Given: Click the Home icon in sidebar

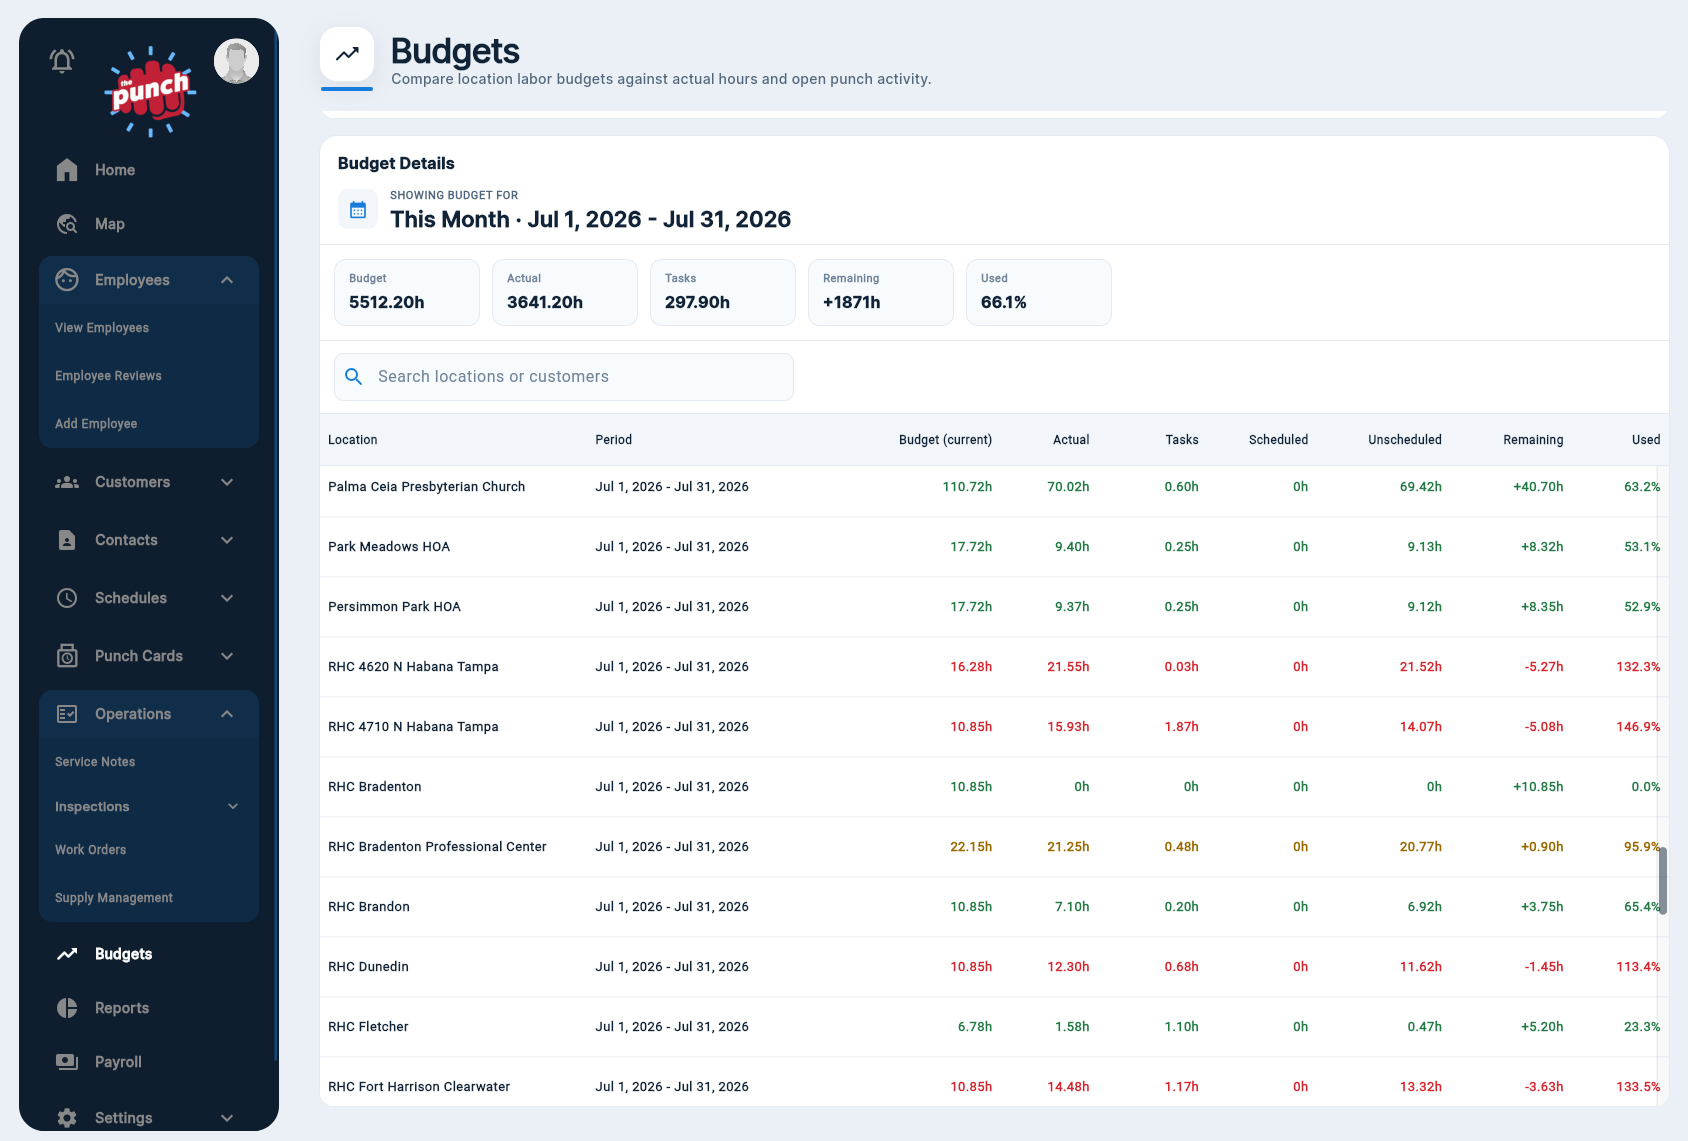Looking at the screenshot, I should click(x=67, y=170).
